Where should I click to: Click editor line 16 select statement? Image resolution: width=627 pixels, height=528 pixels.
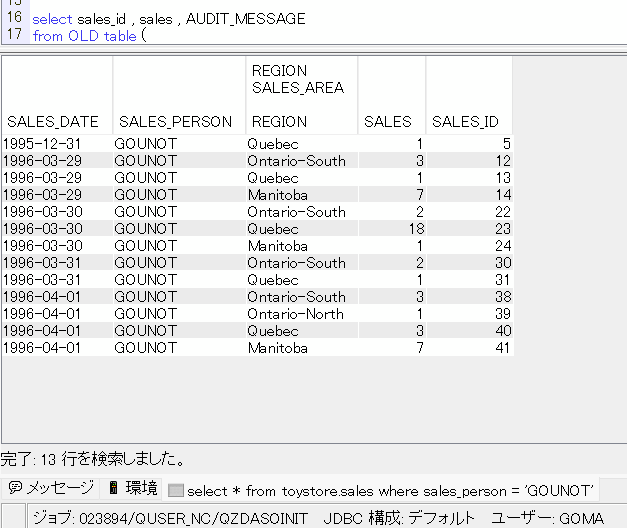click(169, 19)
